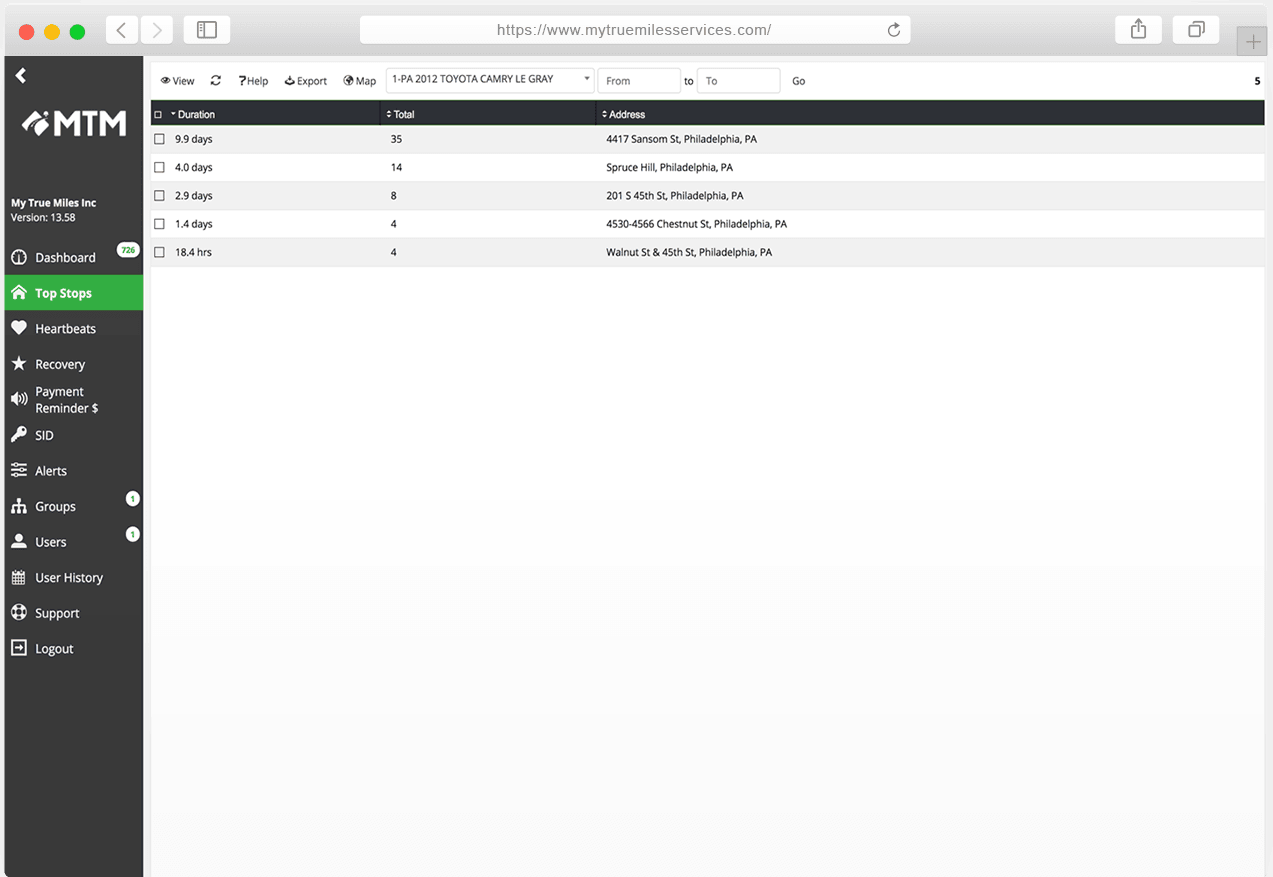Show stops on Map
Image resolution: width=1273 pixels, height=877 pixels.
(x=360, y=81)
